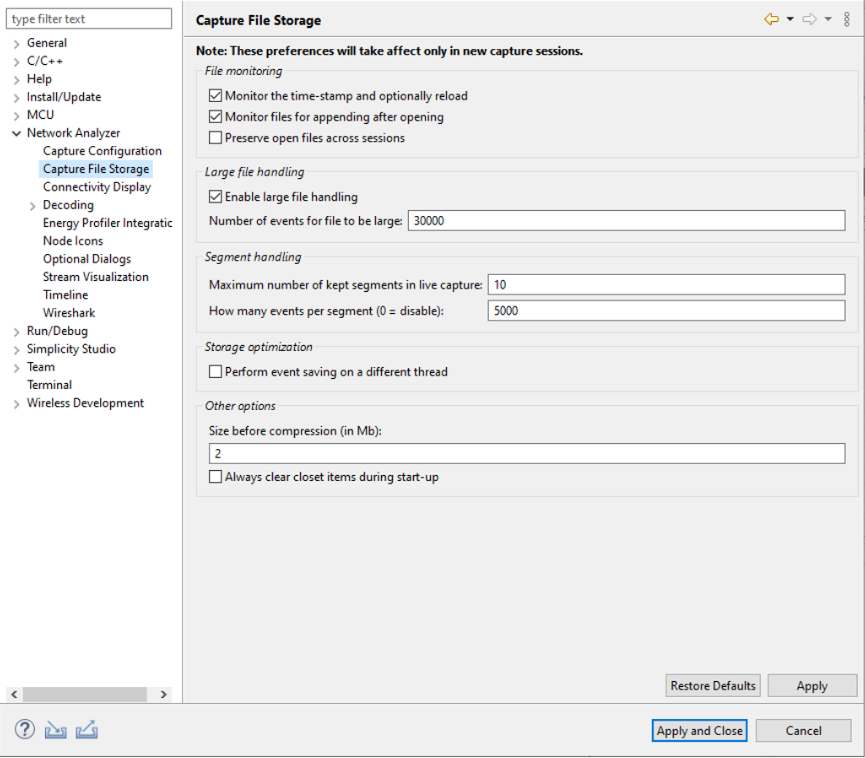Disable large file handling
Viewport: 865px width, 758px height.
click(215, 196)
